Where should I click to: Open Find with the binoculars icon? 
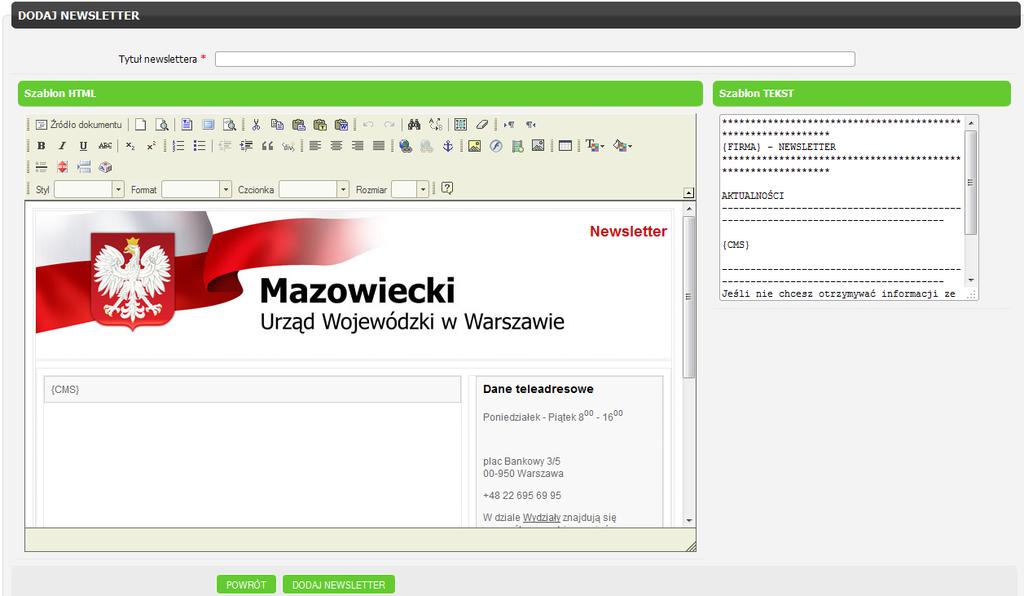pos(414,125)
